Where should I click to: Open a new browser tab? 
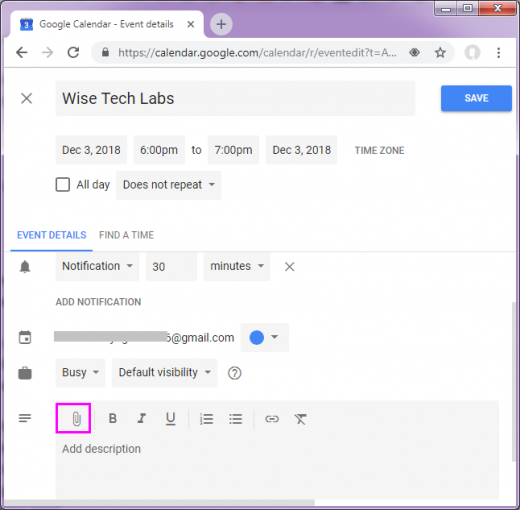point(221,24)
